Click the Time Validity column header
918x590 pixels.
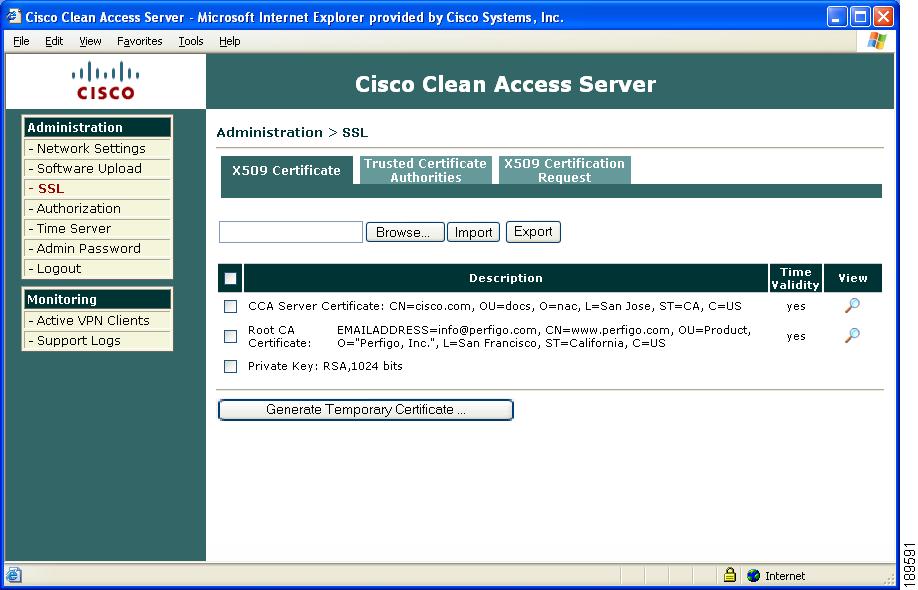coord(796,278)
